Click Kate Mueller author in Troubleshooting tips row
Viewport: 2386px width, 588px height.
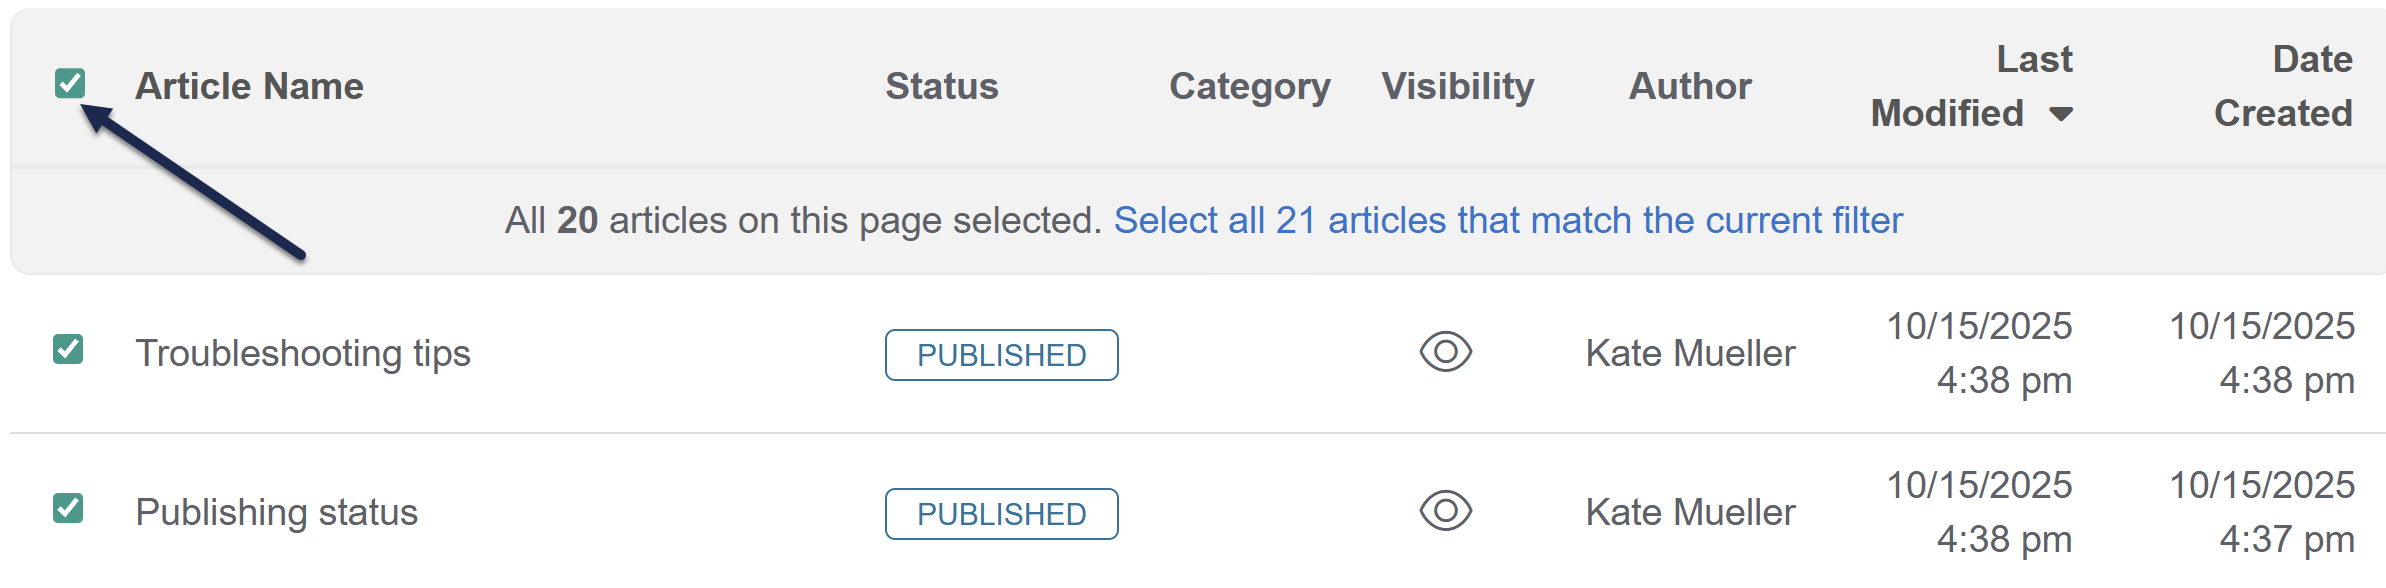click(1690, 353)
